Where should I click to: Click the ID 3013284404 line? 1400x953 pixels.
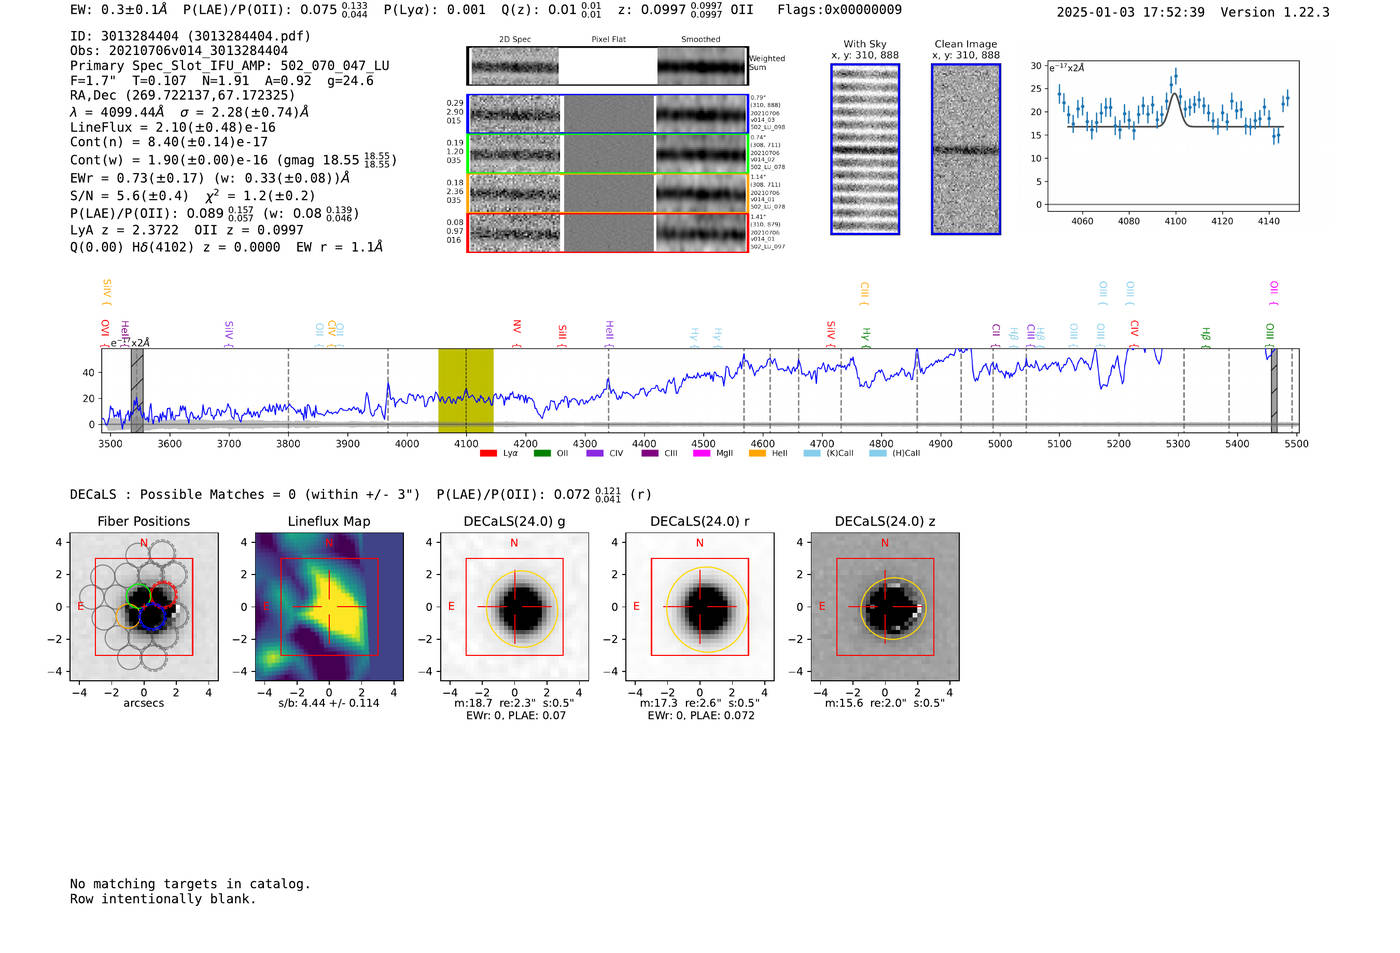click(x=190, y=36)
